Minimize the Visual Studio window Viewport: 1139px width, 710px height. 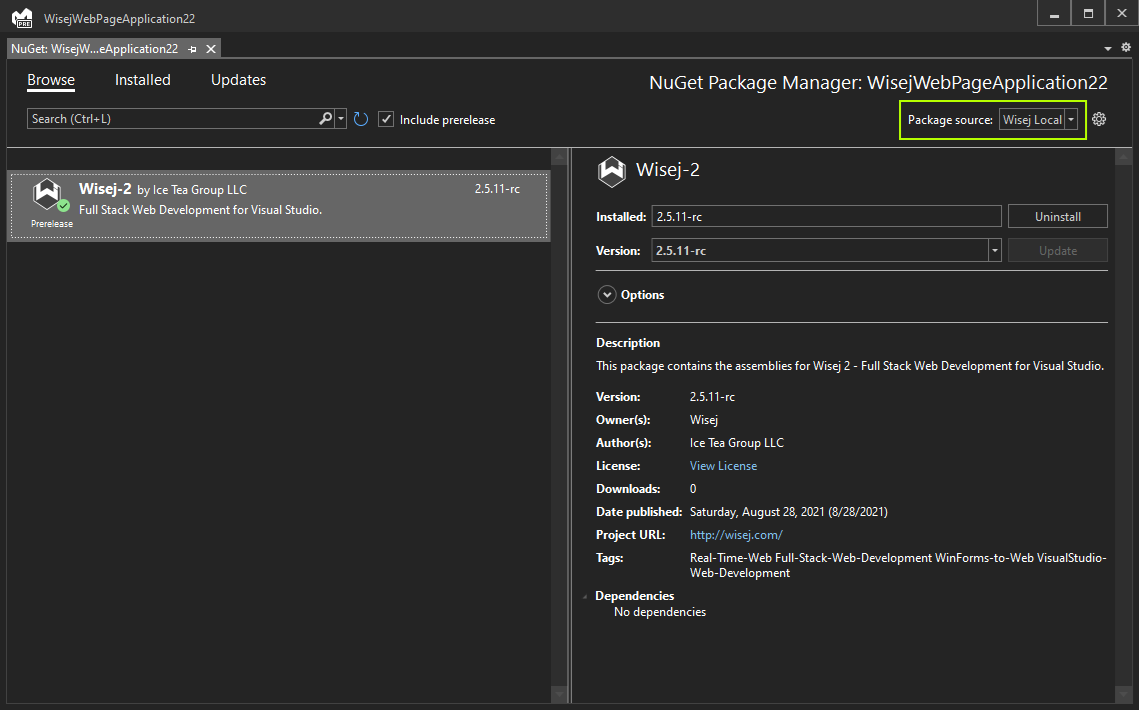click(x=1054, y=14)
